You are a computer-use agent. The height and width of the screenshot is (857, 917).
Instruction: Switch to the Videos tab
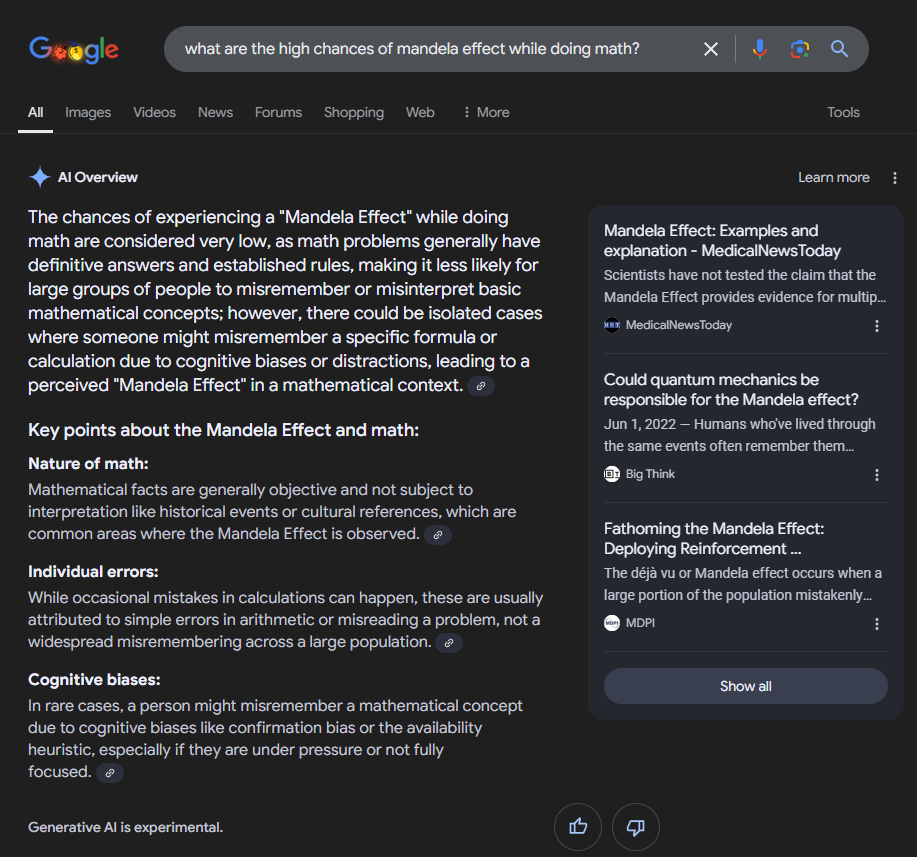tap(154, 112)
